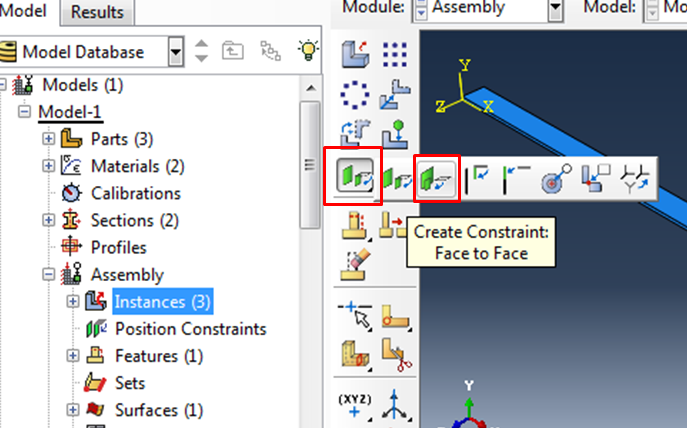Click the light bulb icon in model tree toolbar
The image size is (687, 428).
point(308,51)
